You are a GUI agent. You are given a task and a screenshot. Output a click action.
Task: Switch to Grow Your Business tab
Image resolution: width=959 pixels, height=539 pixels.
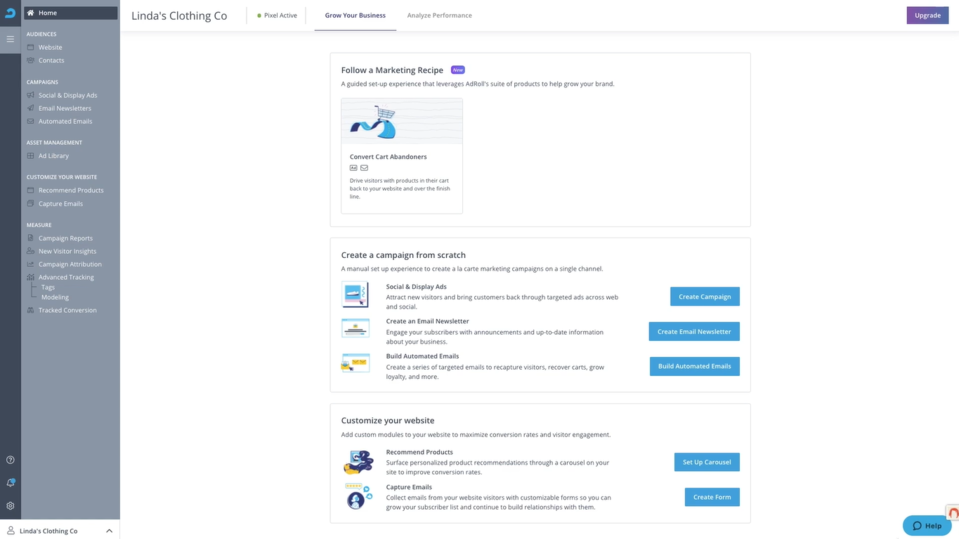click(355, 15)
